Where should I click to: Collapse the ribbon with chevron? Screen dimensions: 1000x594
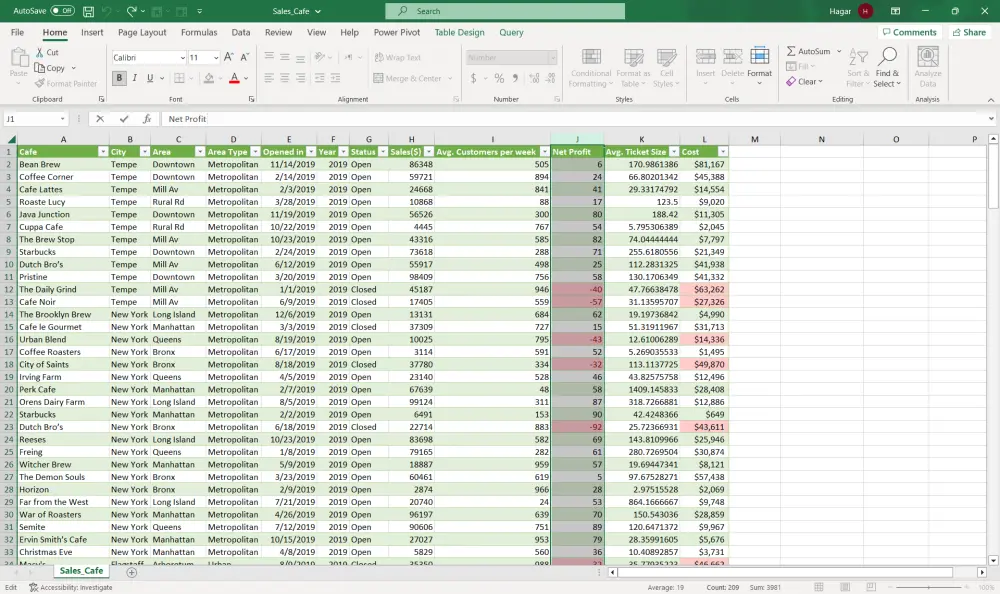tap(990, 100)
